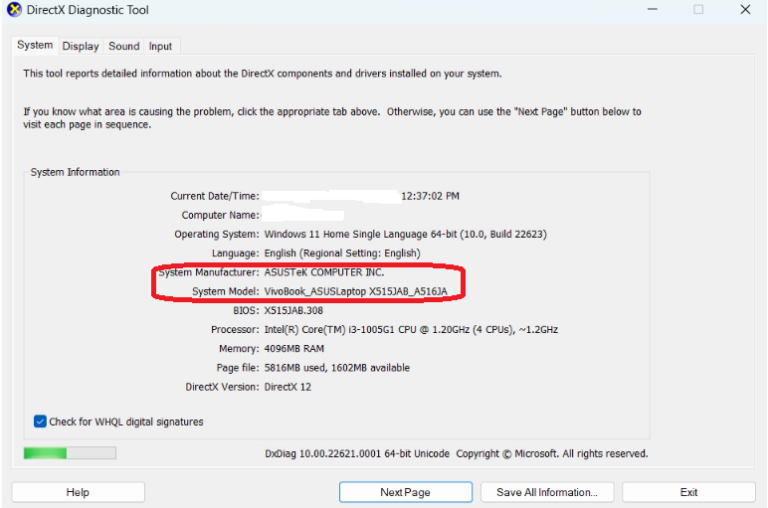Click the DirectX Version label
Image resolution: width=768 pixels, height=508 pixels.
coord(222,387)
